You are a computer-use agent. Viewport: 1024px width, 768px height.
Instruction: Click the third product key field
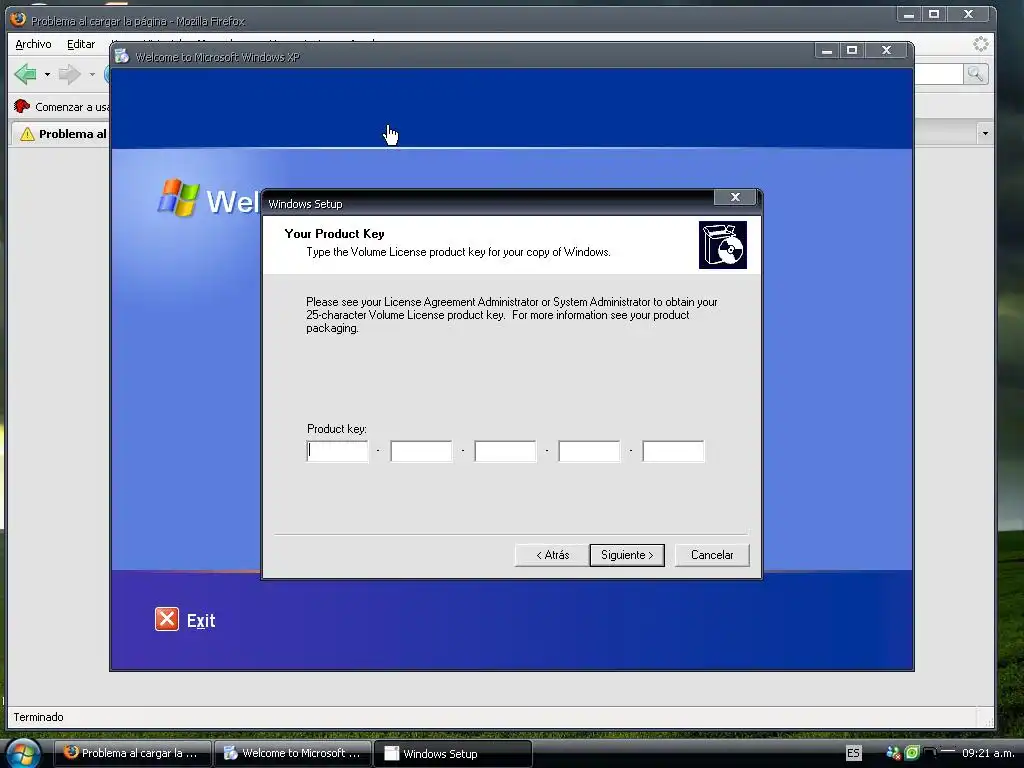pos(505,451)
